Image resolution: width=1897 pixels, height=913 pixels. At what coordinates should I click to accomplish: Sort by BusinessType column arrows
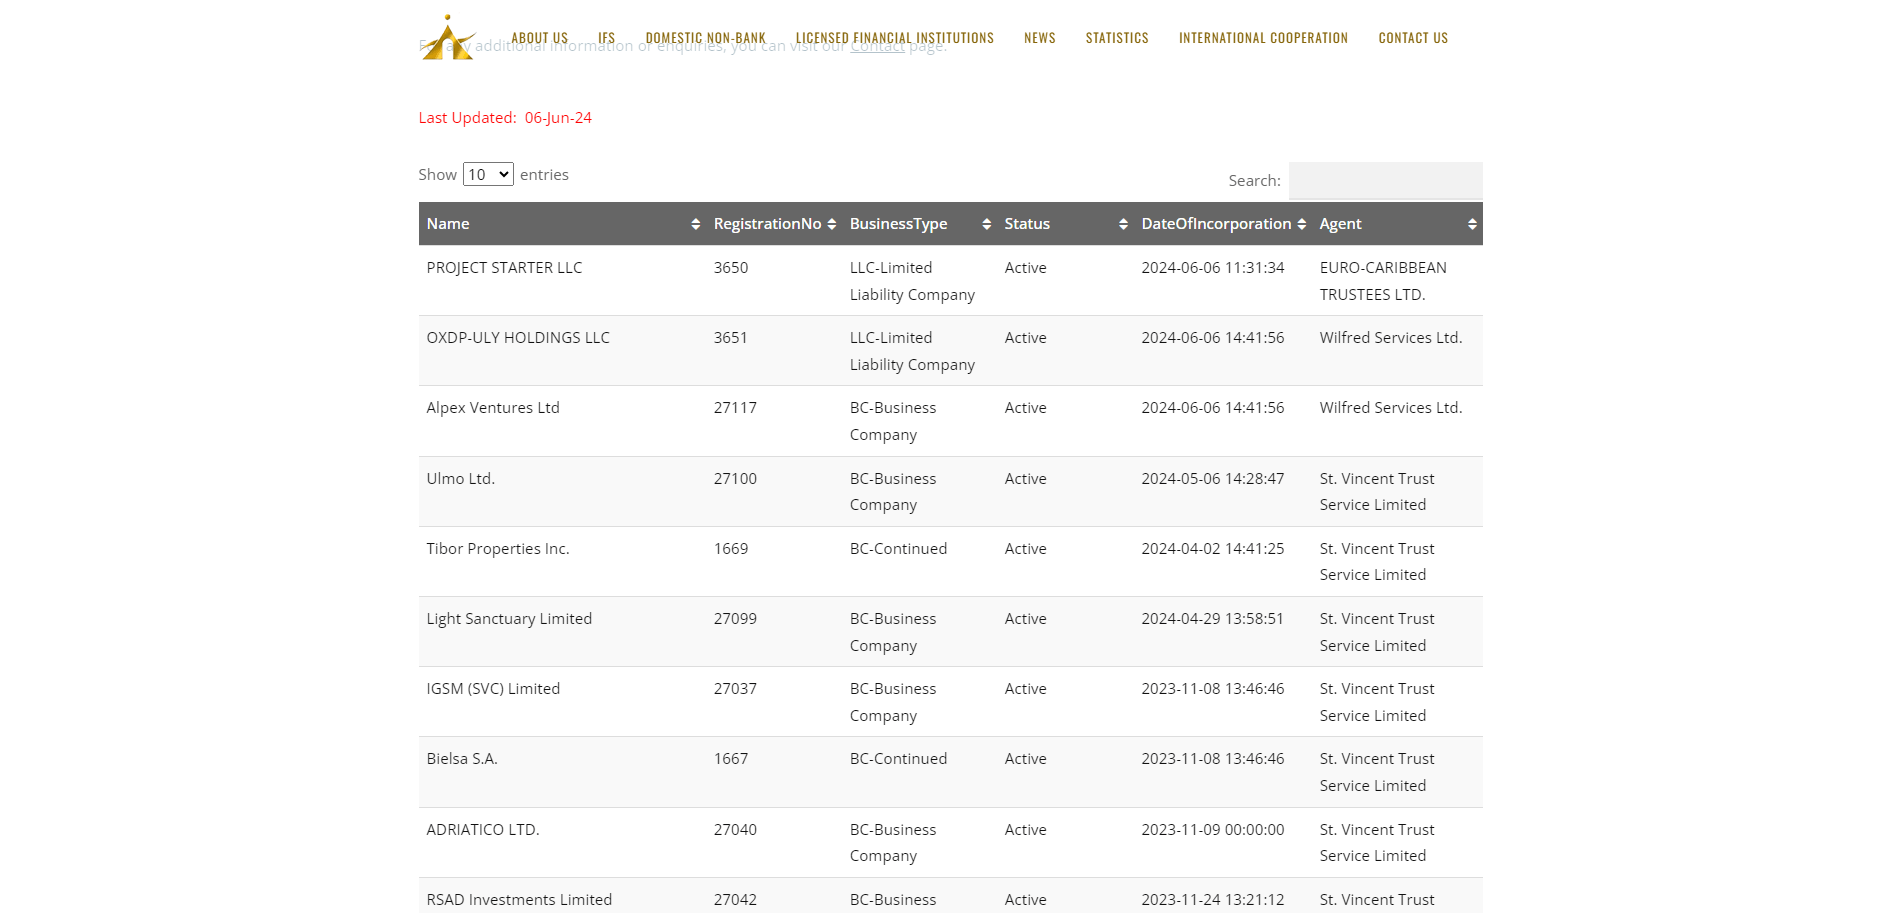click(986, 224)
